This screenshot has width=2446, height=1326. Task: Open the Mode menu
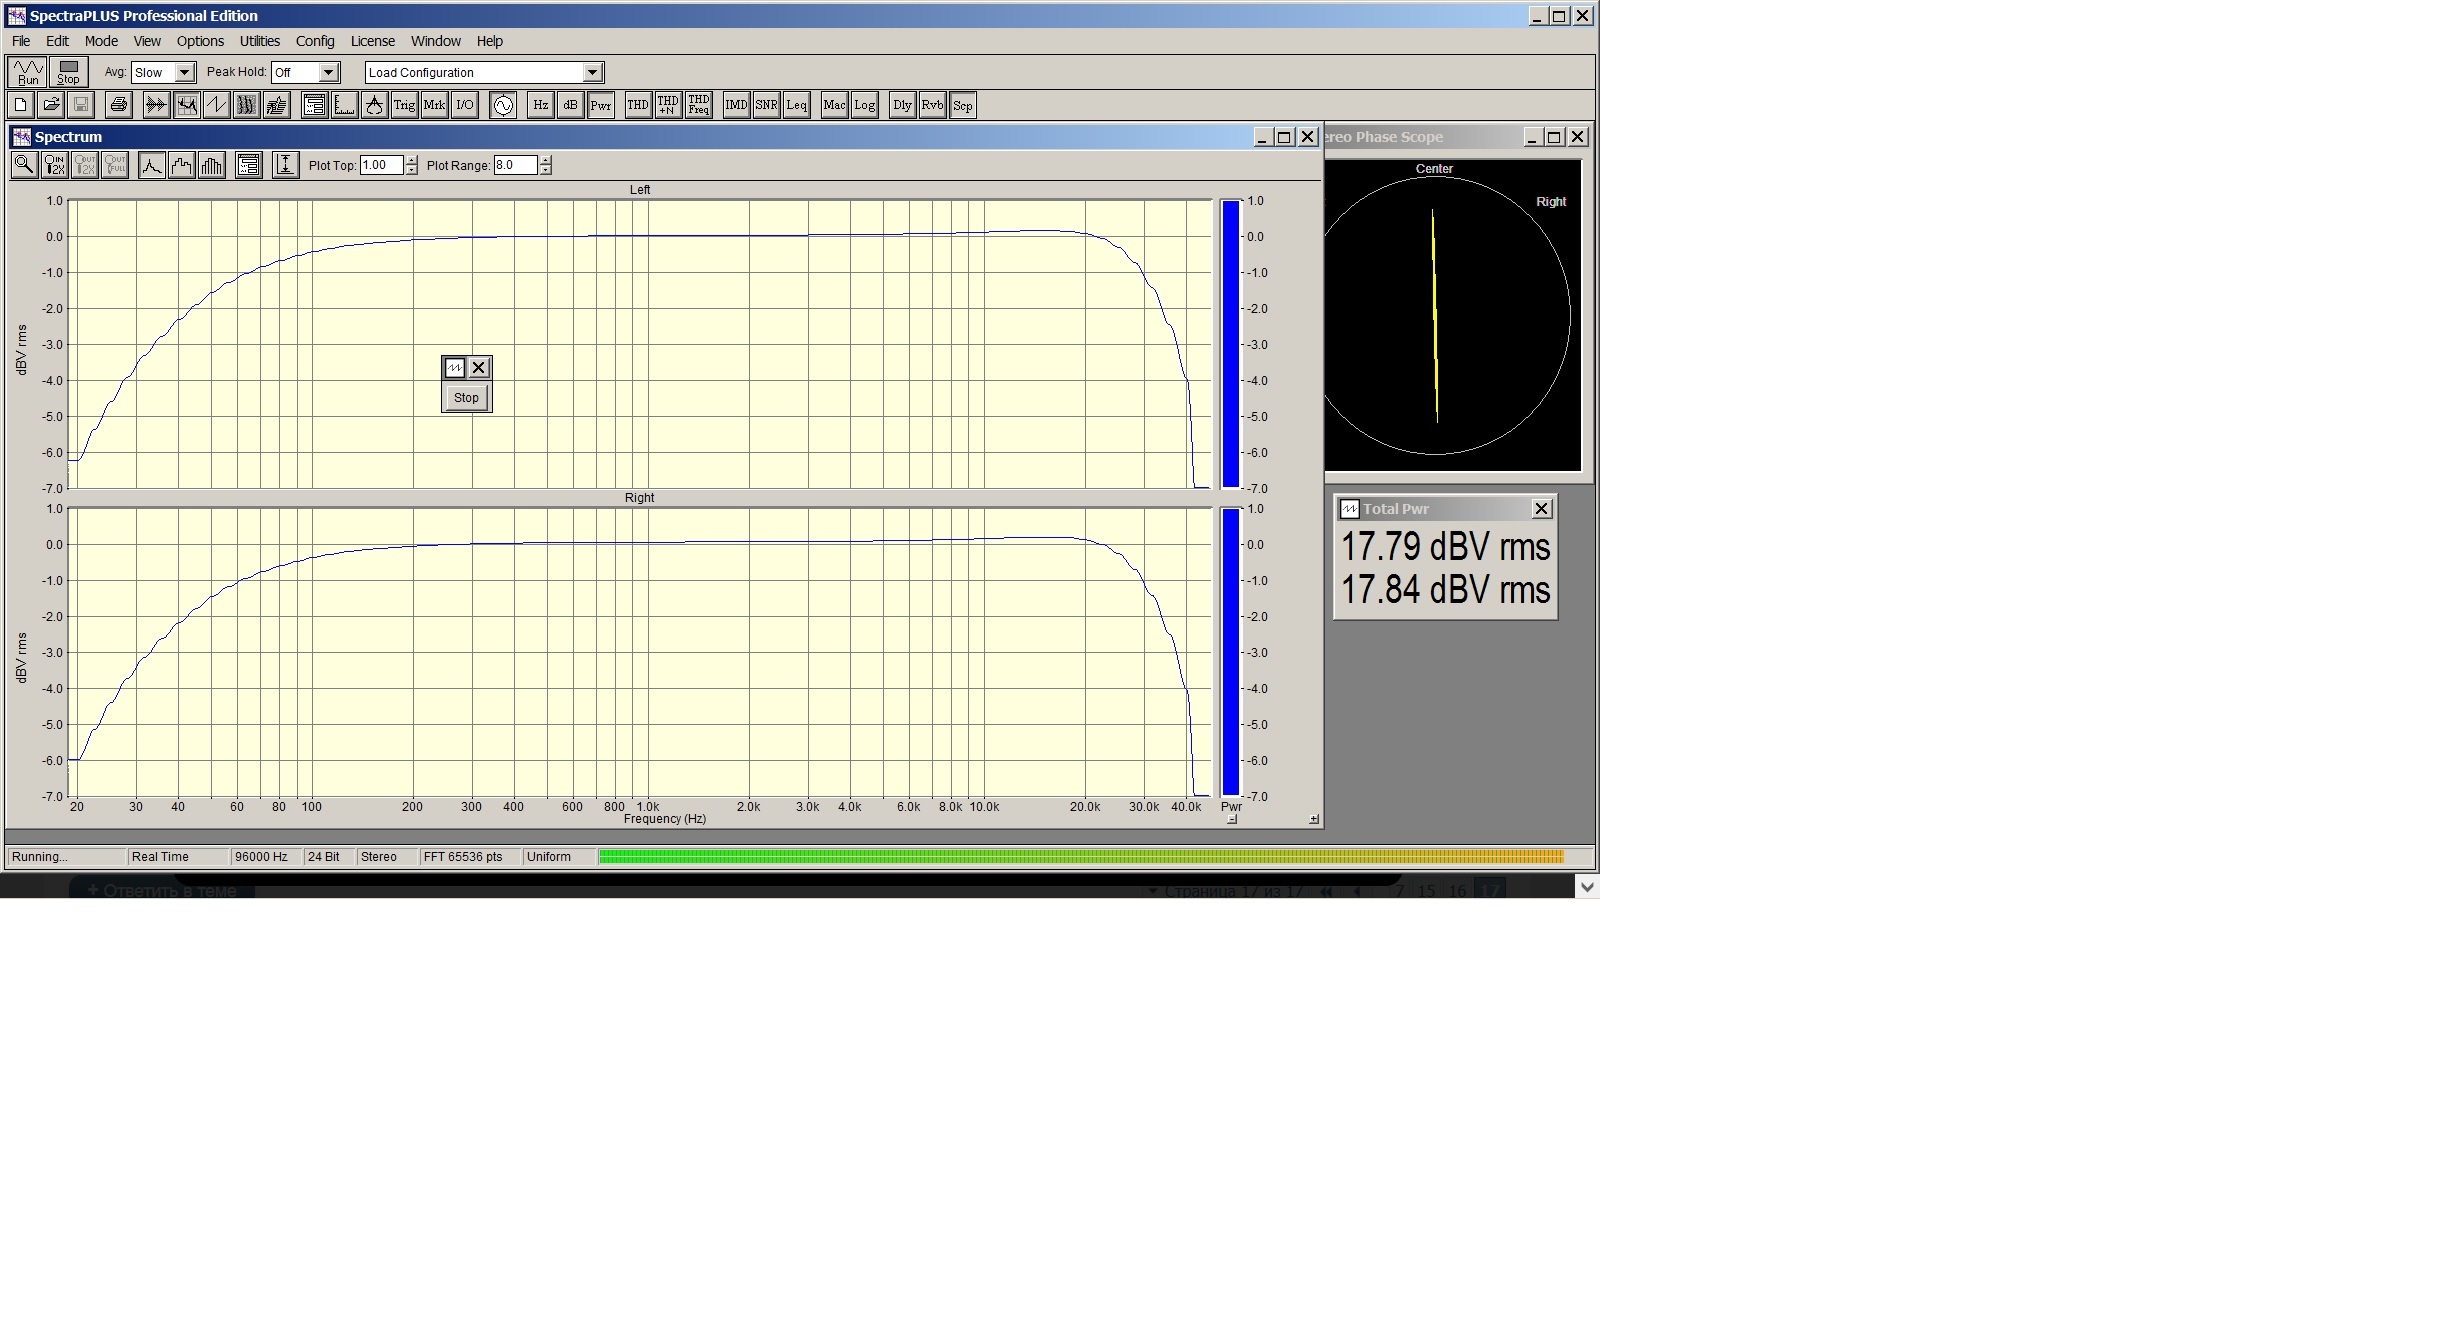point(101,41)
